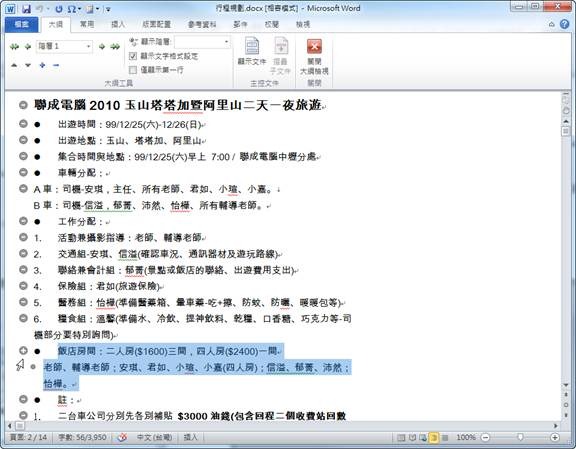Image resolution: width=576 pixels, height=449 pixels.
Task: Switch to Draft view icon
Action: [x=445, y=437]
